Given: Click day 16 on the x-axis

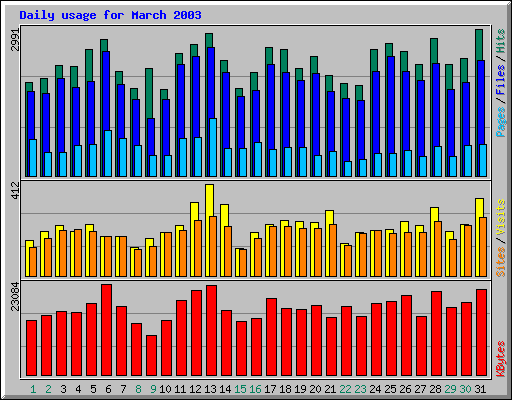Looking at the screenshot, I should point(255,389).
